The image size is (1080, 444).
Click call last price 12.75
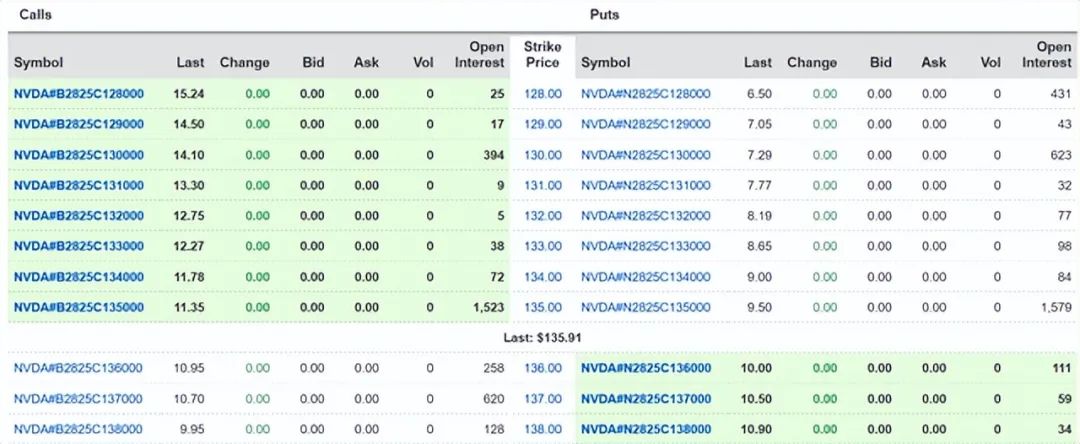pyautogui.click(x=189, y=215)
